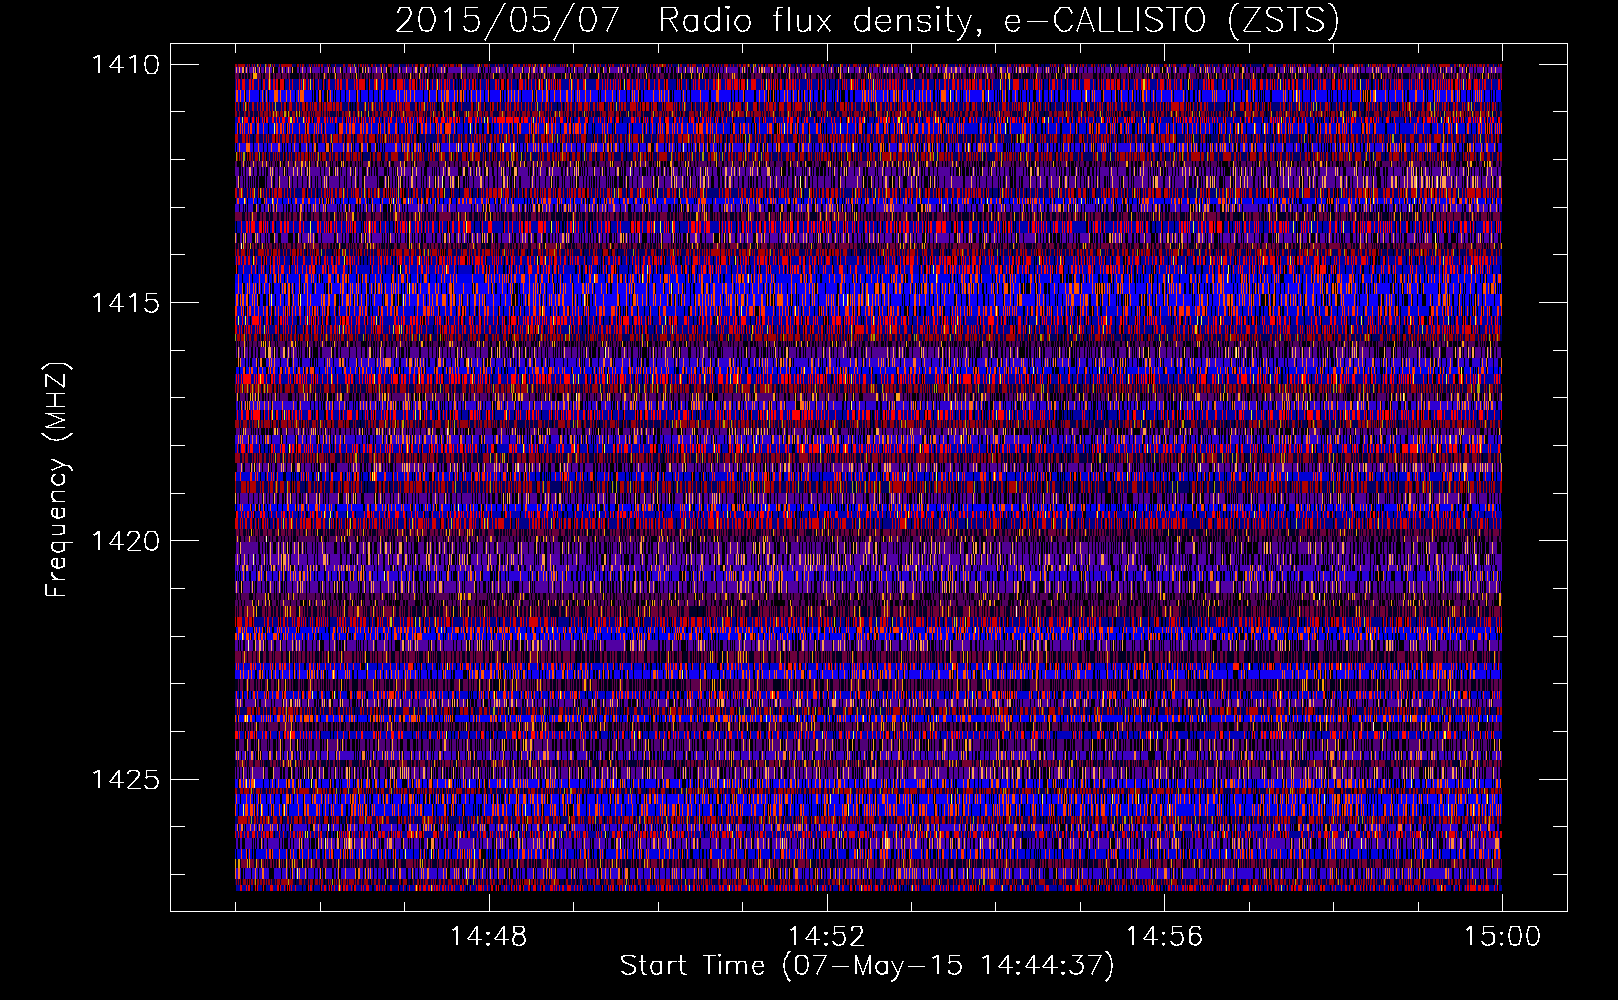Click the plot title '2015/05/07 Radio flux density'
Viewport: 1618px width, 1000px height.
coord(867,21)
